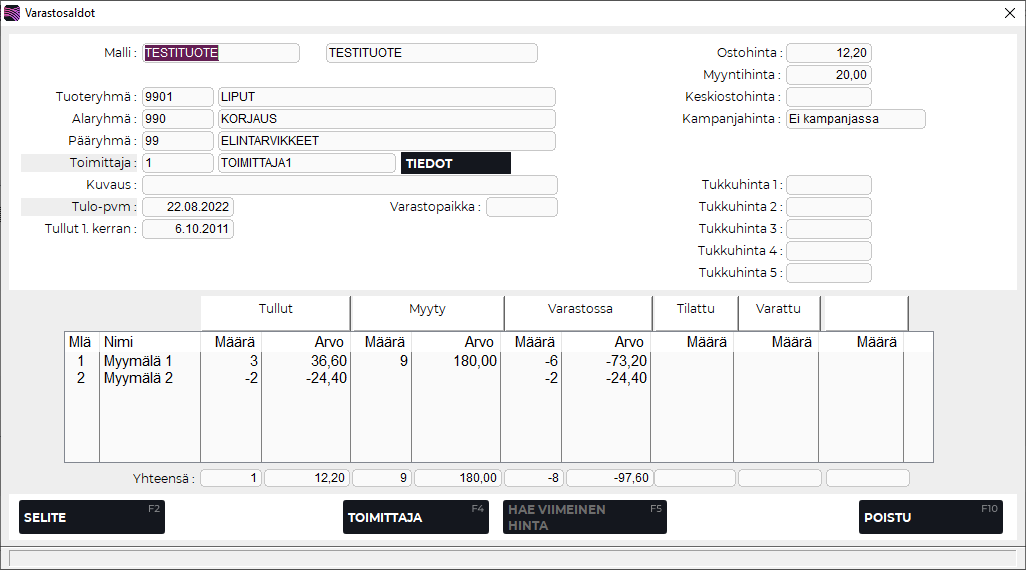Image resolution: width=1026 pixels, height=570 pixels.
Task: Click the Kampanjahinta field
Action: coord(855,119)
